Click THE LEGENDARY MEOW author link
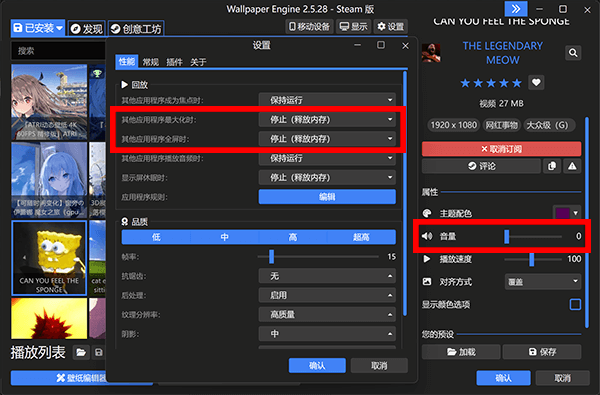 (502, 53)
